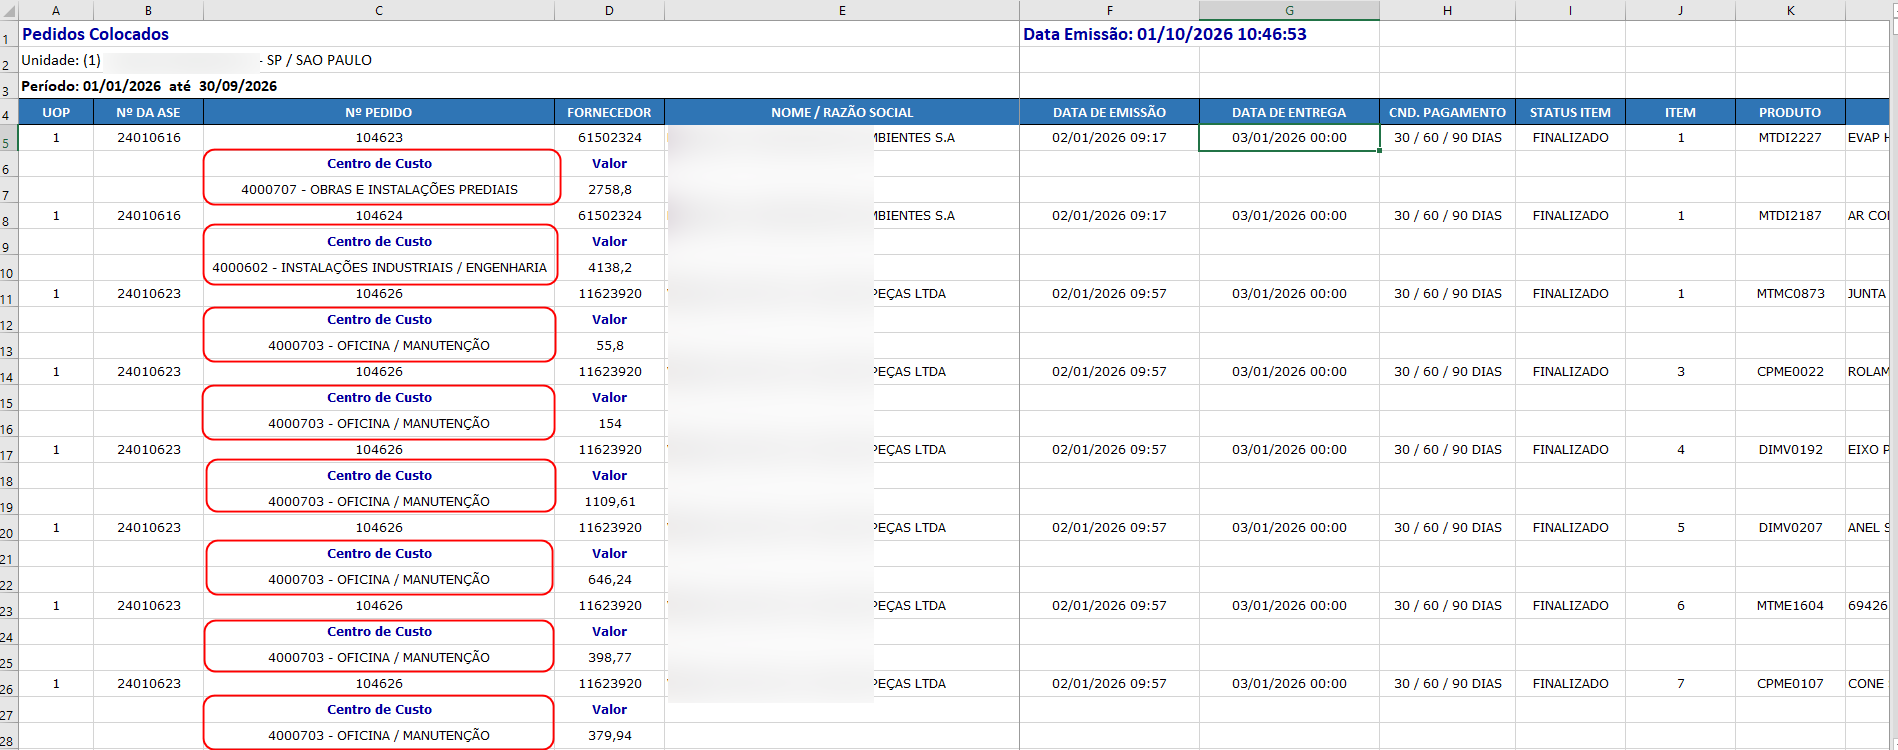Select cell with order number 104623

pyautogui.click(x=379, y=138)
